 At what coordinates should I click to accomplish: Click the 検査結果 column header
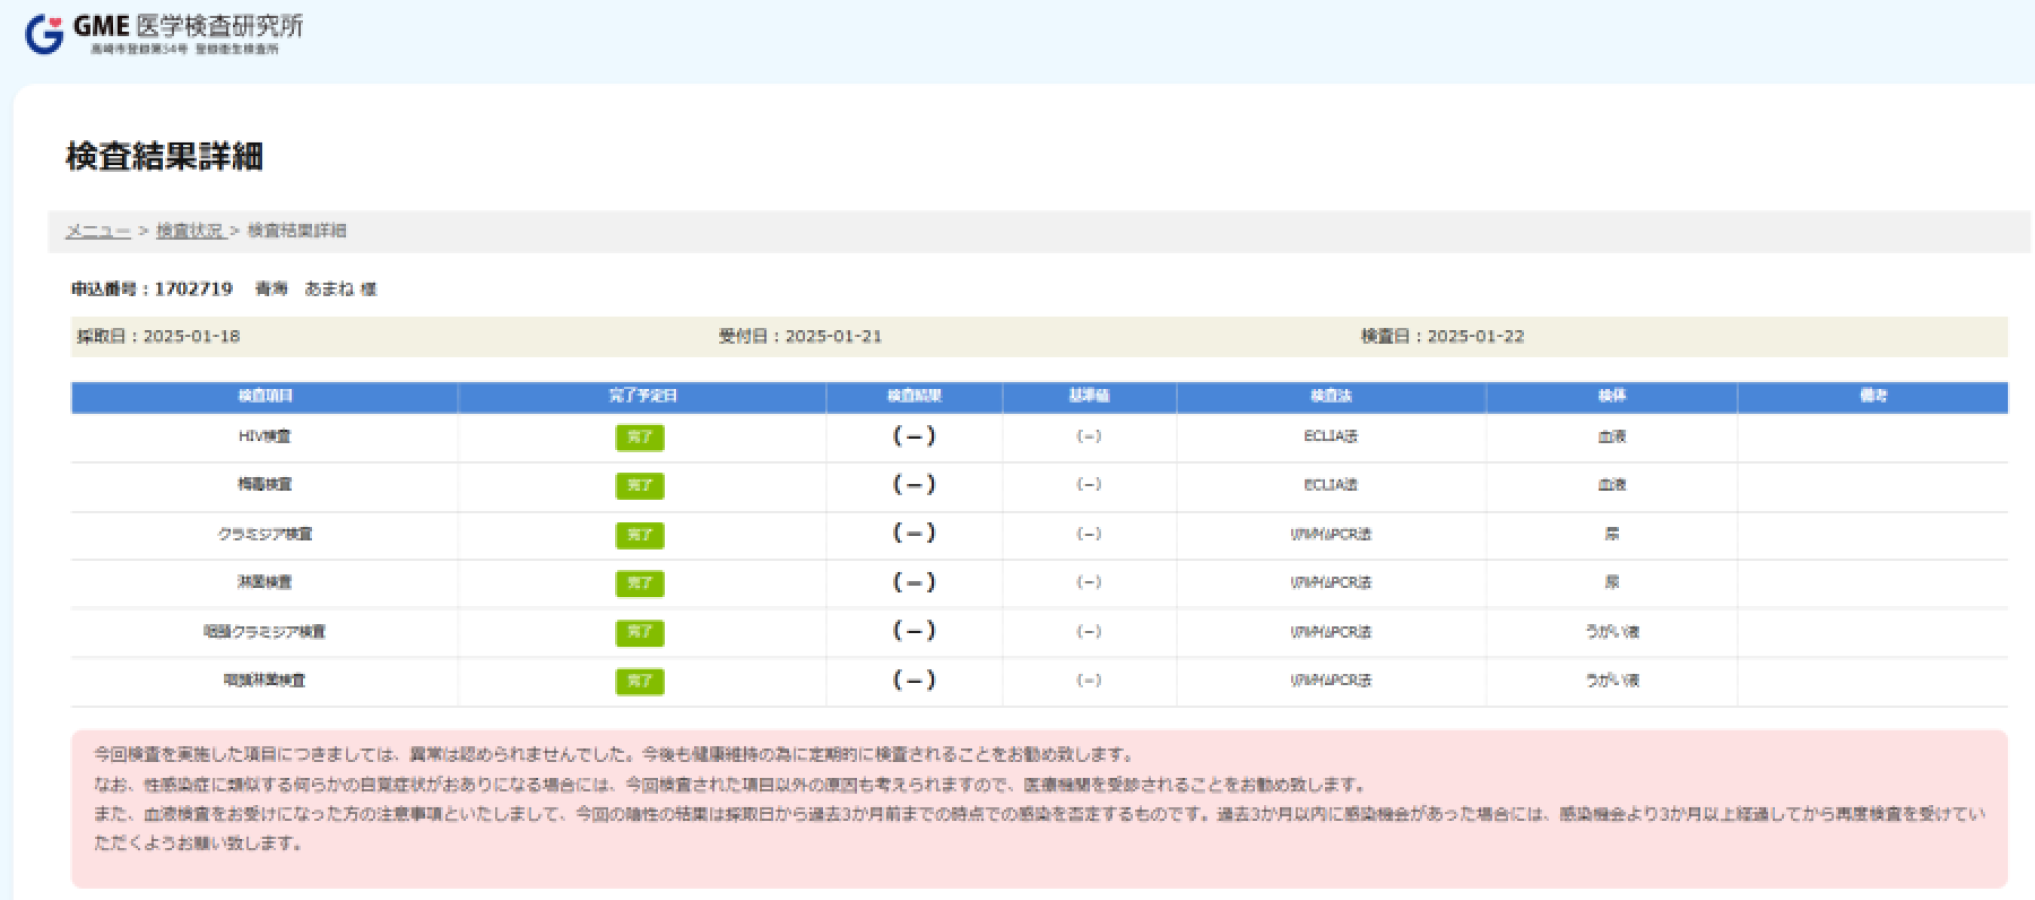tap(914, 396)
